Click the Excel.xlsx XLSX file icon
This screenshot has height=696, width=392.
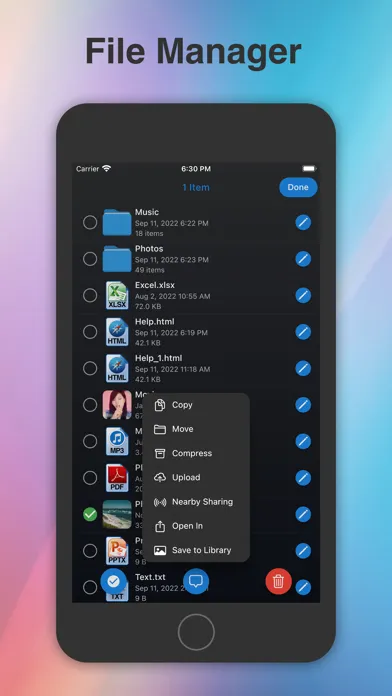117,295
